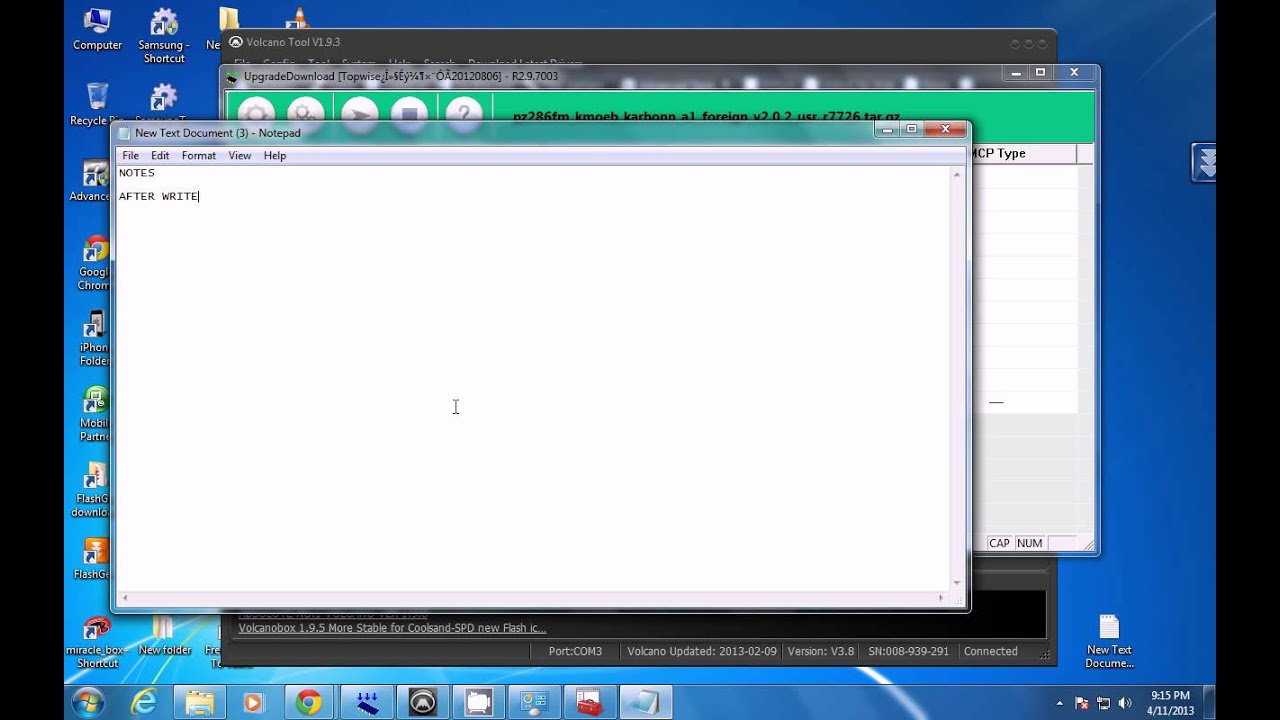Click the Connected status in Volcano Tool

tap(990, 651)
